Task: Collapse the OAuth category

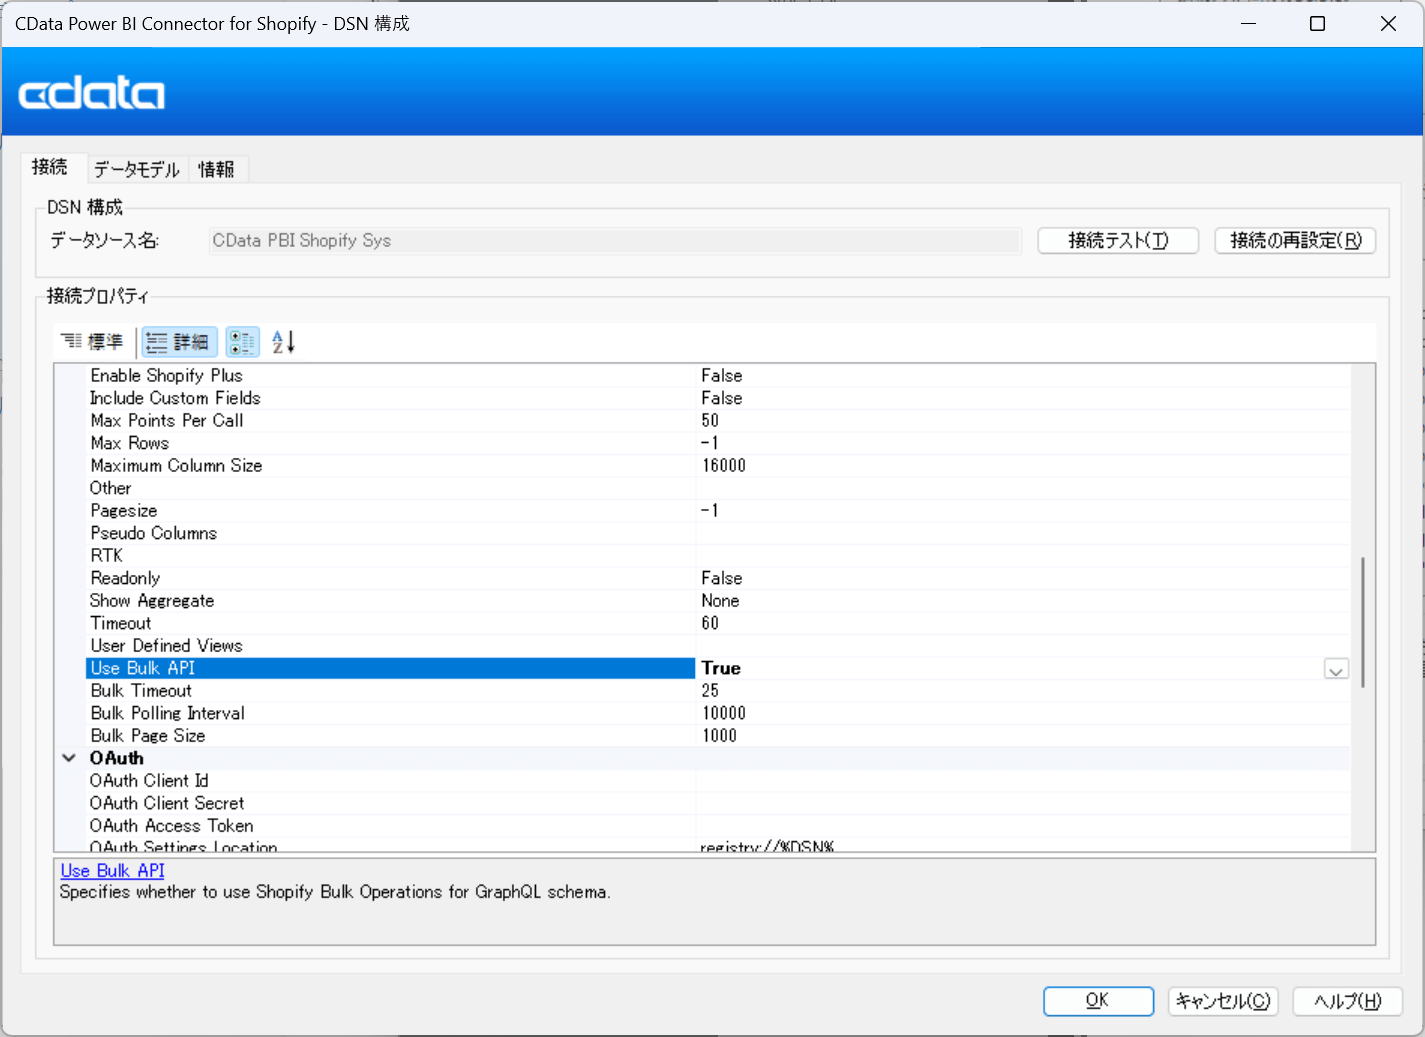Action: click(69, 758)
